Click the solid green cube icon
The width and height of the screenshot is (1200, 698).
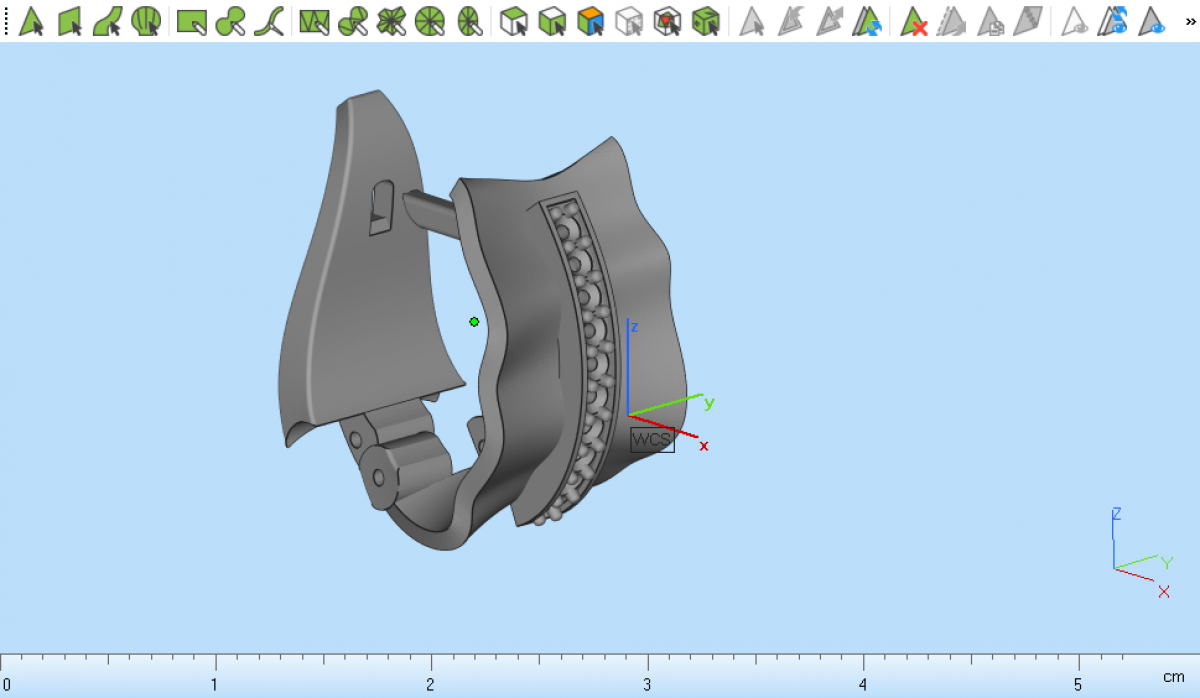tap(706, 21)
